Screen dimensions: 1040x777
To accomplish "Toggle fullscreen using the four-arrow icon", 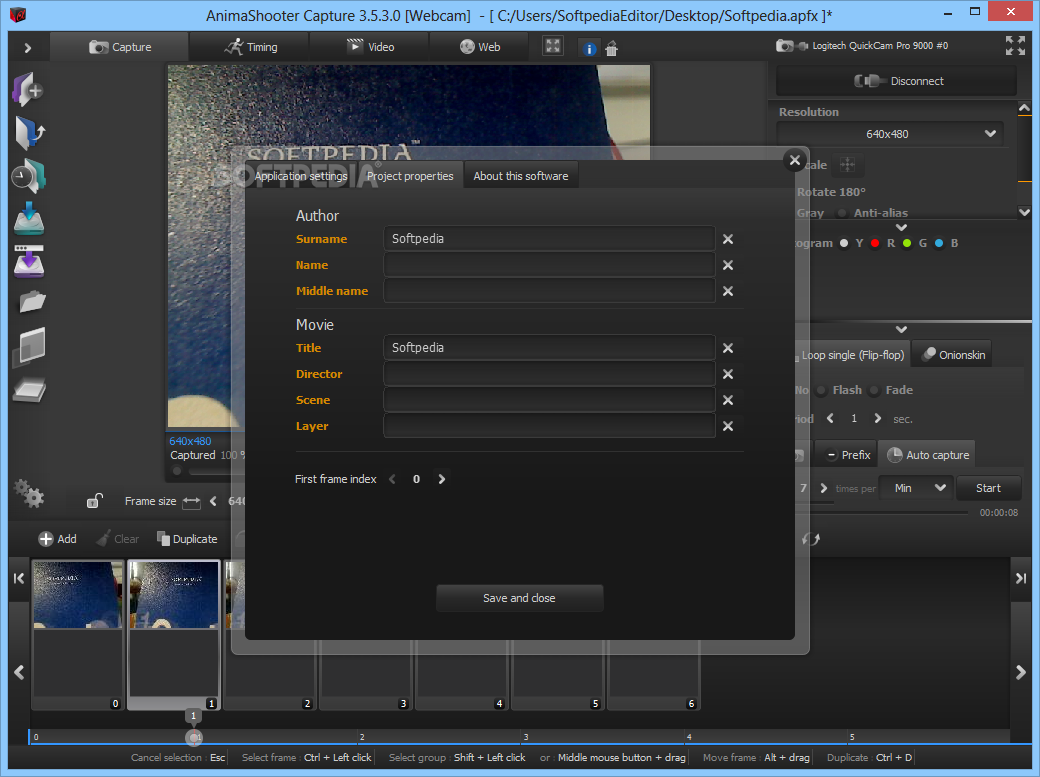I will tap(1015, 45).
